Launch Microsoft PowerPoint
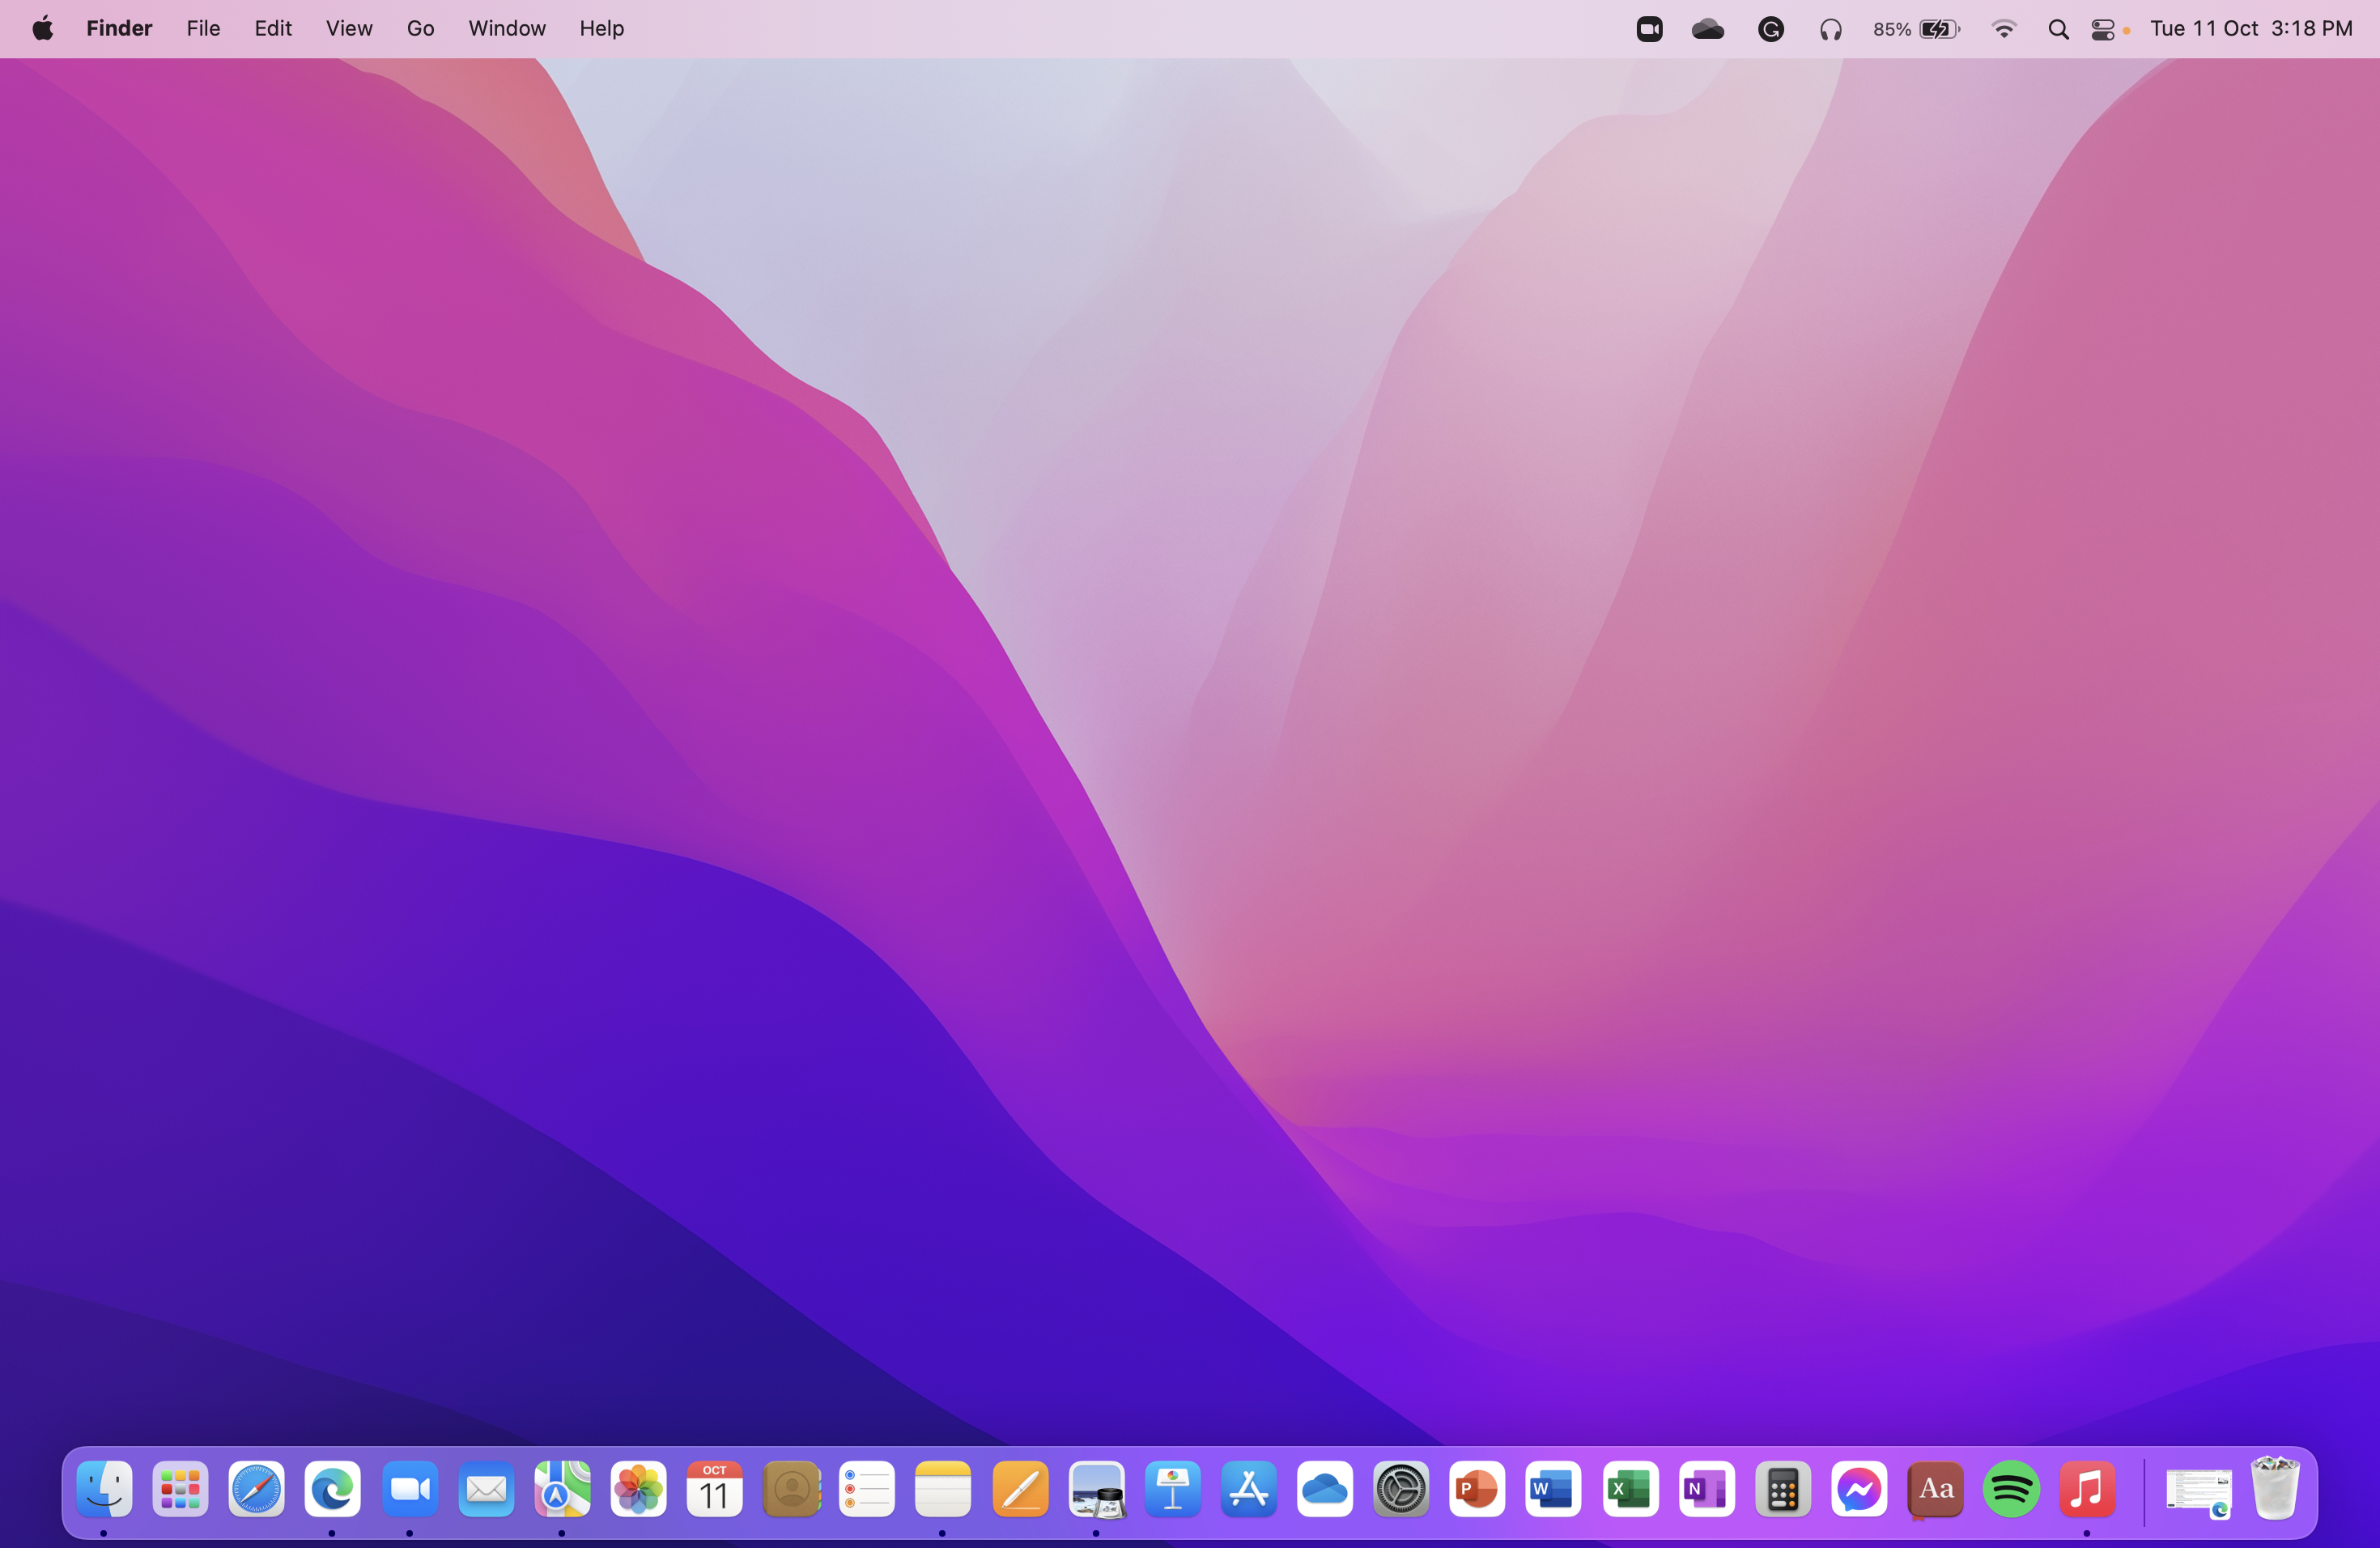Screen dimensions: 2380x1548 (1477, 1489)
